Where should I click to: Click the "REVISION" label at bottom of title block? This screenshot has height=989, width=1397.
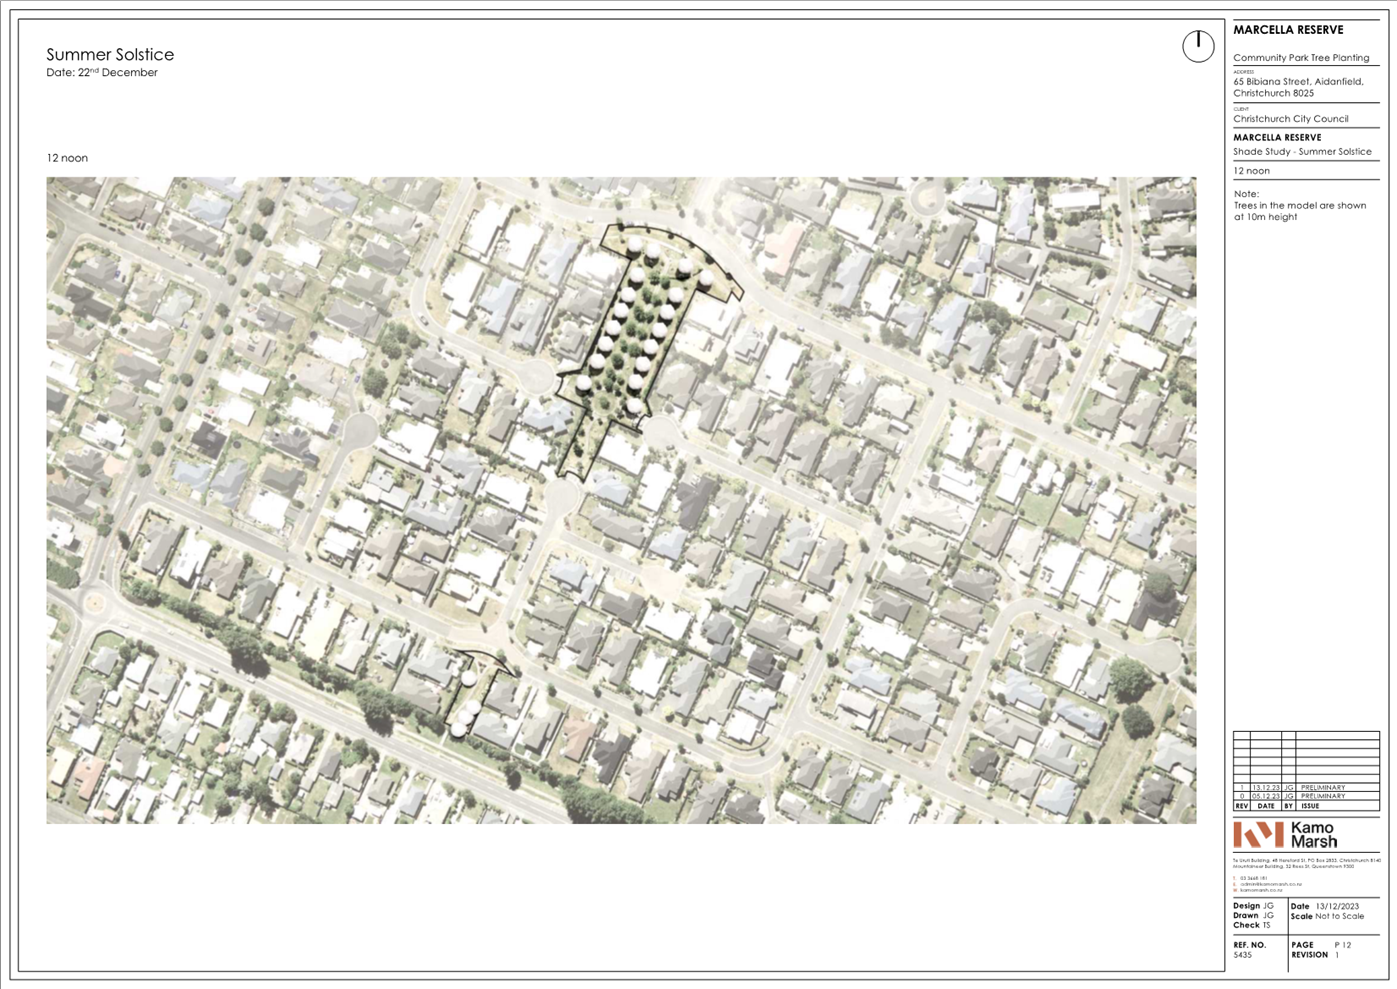(x=1309, y=955)
